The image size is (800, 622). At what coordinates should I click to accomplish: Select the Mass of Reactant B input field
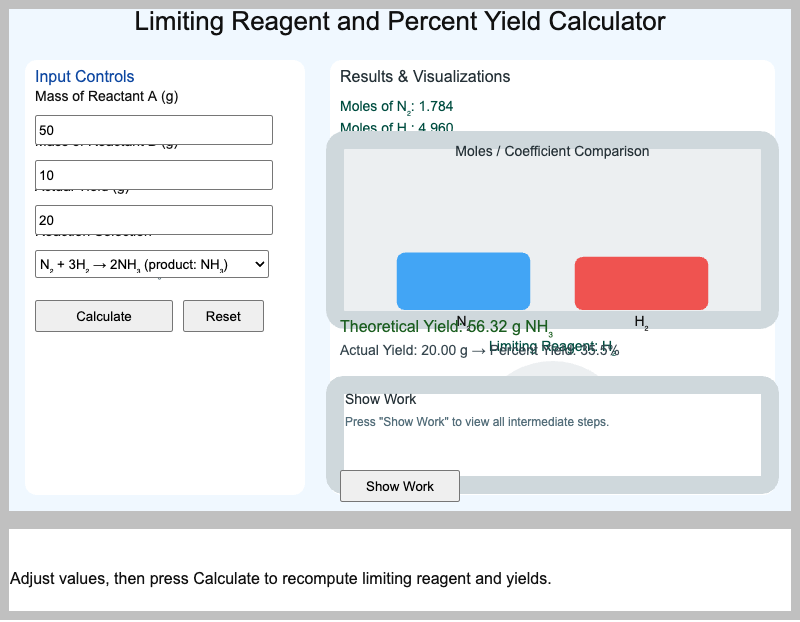coord(149,174)
